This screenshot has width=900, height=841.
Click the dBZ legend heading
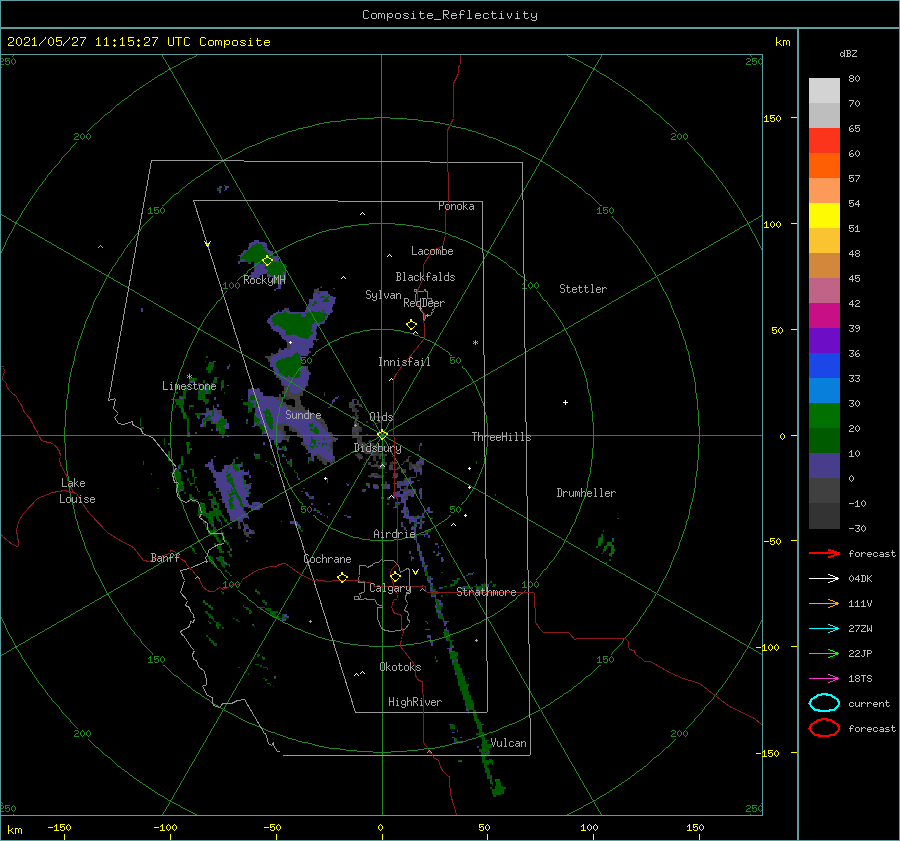coord(848,54)
